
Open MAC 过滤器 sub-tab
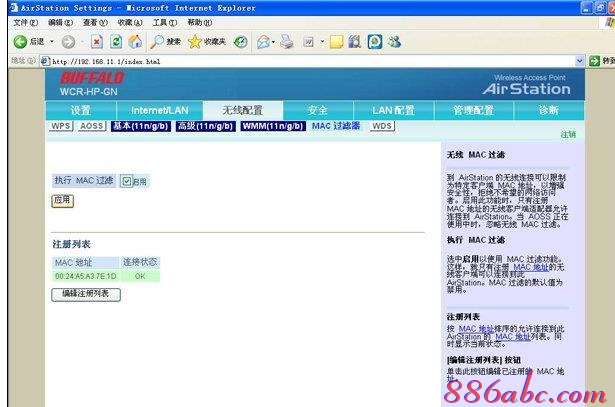click(336, 126)
